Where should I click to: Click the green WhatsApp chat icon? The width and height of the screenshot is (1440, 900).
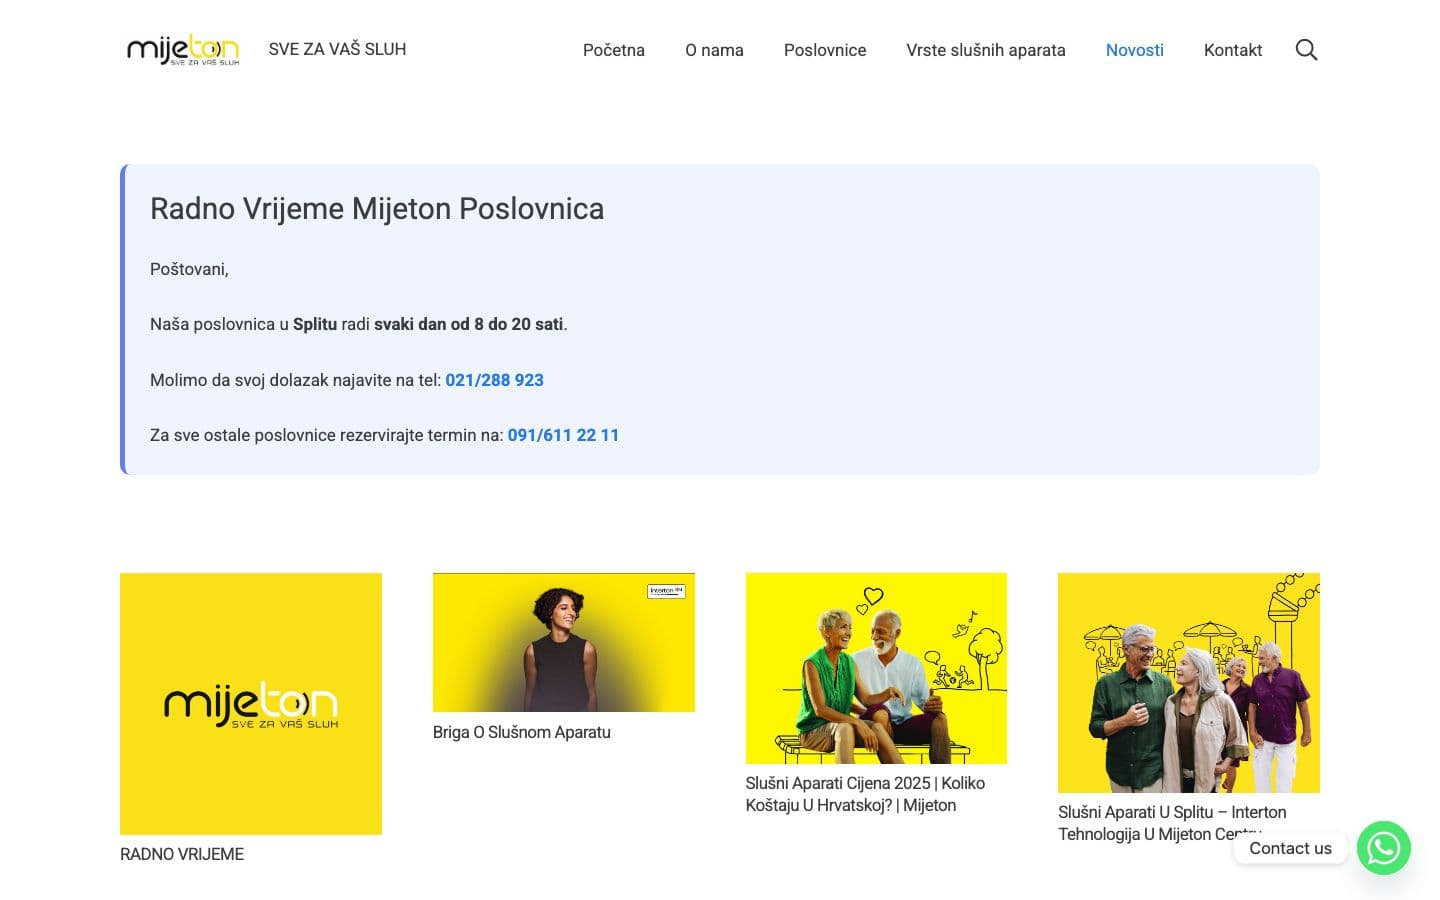(1384, 848)
